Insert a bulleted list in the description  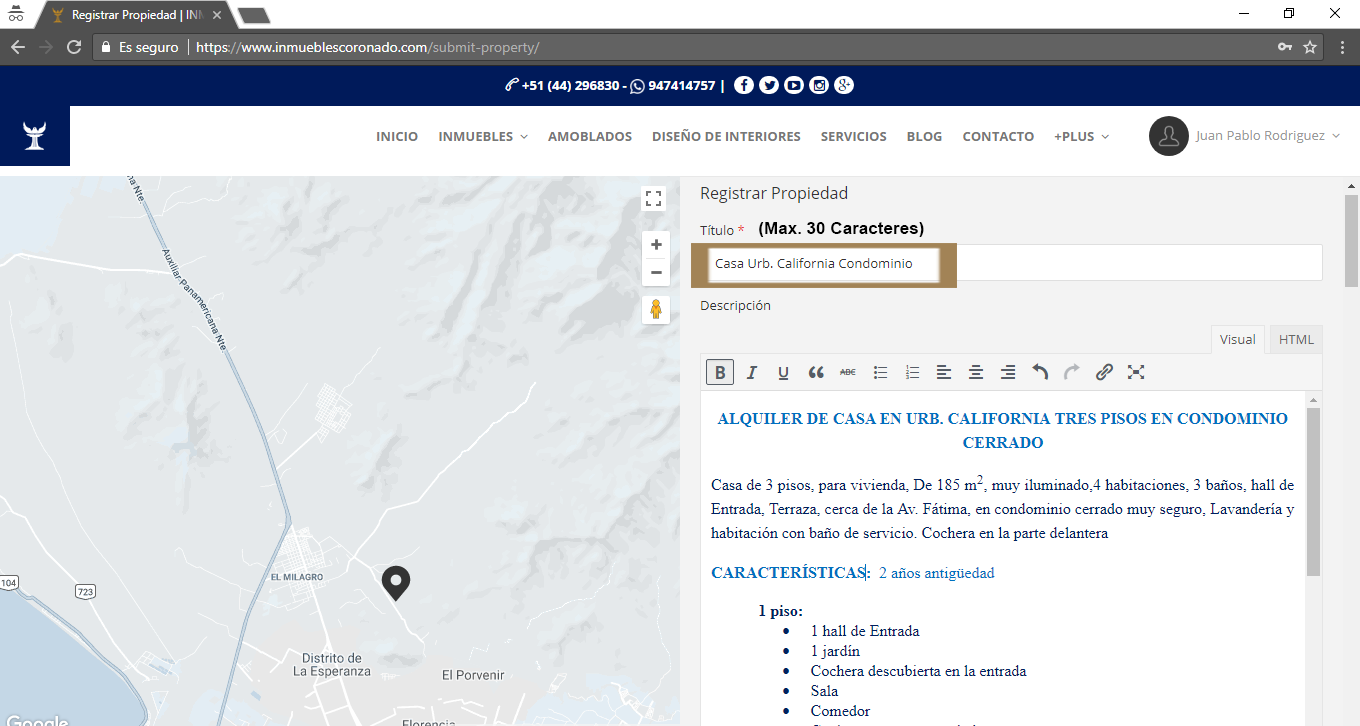click(880, 372)
